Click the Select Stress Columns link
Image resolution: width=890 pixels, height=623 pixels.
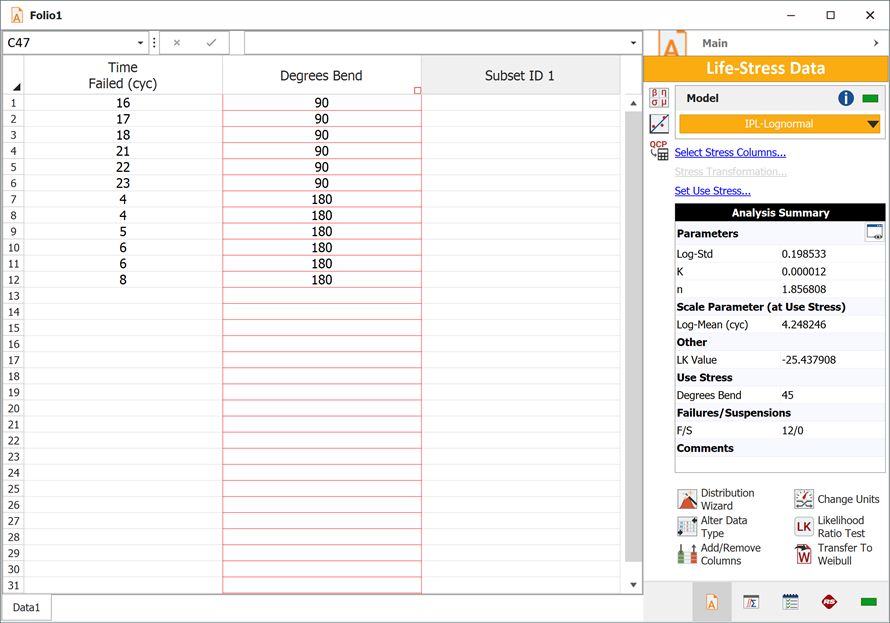pyautogui.click(x=730, y=153)
